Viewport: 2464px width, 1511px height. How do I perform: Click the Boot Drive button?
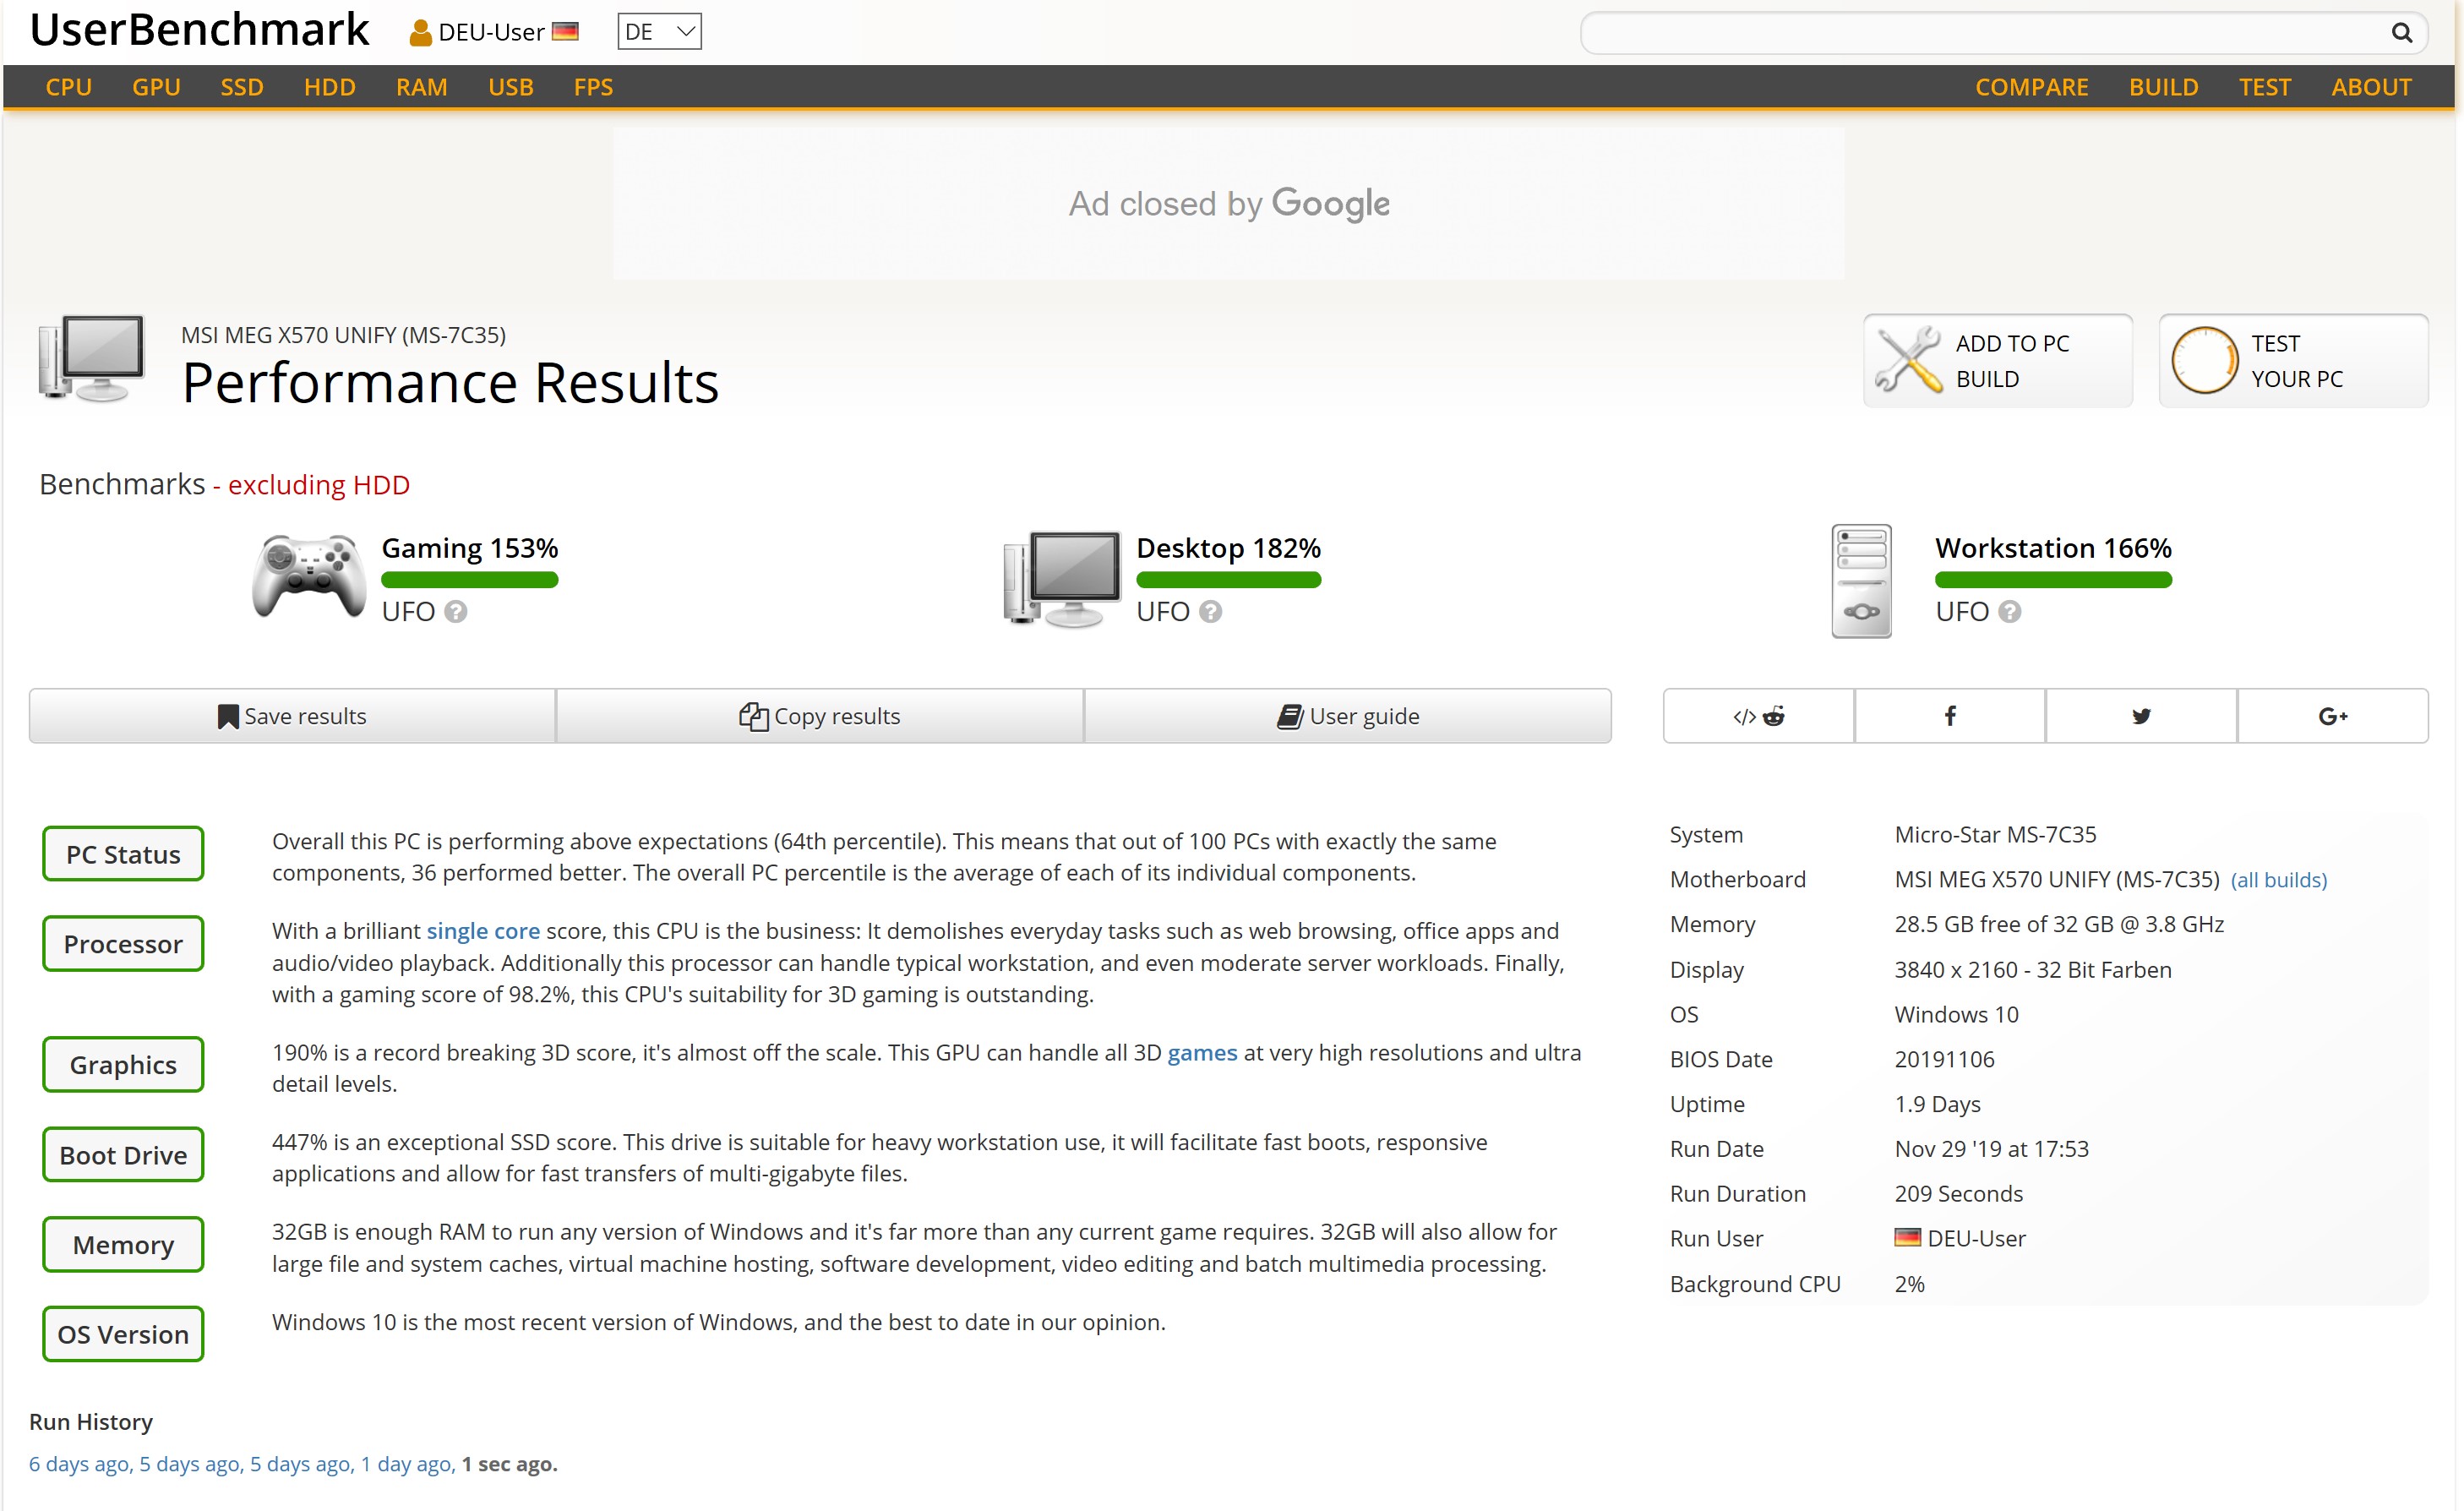coord(123,1154)
